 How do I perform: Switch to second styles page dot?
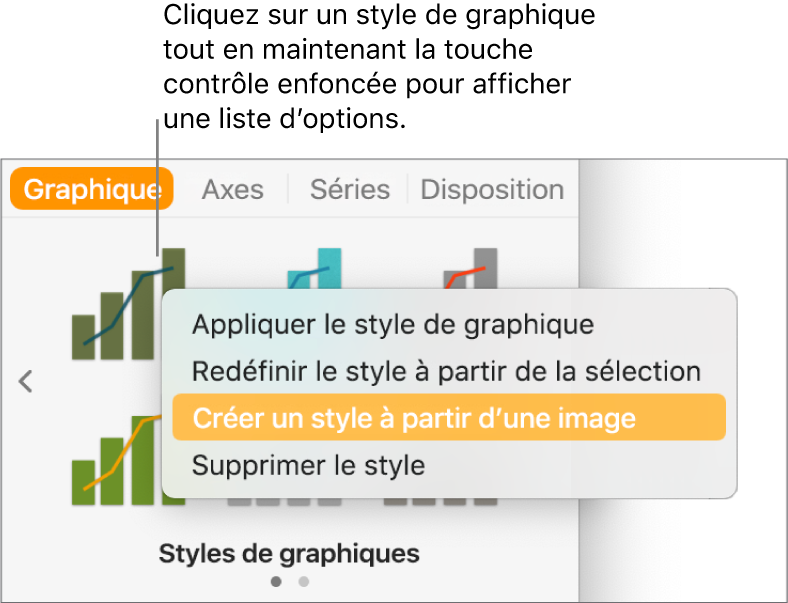coord(304,580)
